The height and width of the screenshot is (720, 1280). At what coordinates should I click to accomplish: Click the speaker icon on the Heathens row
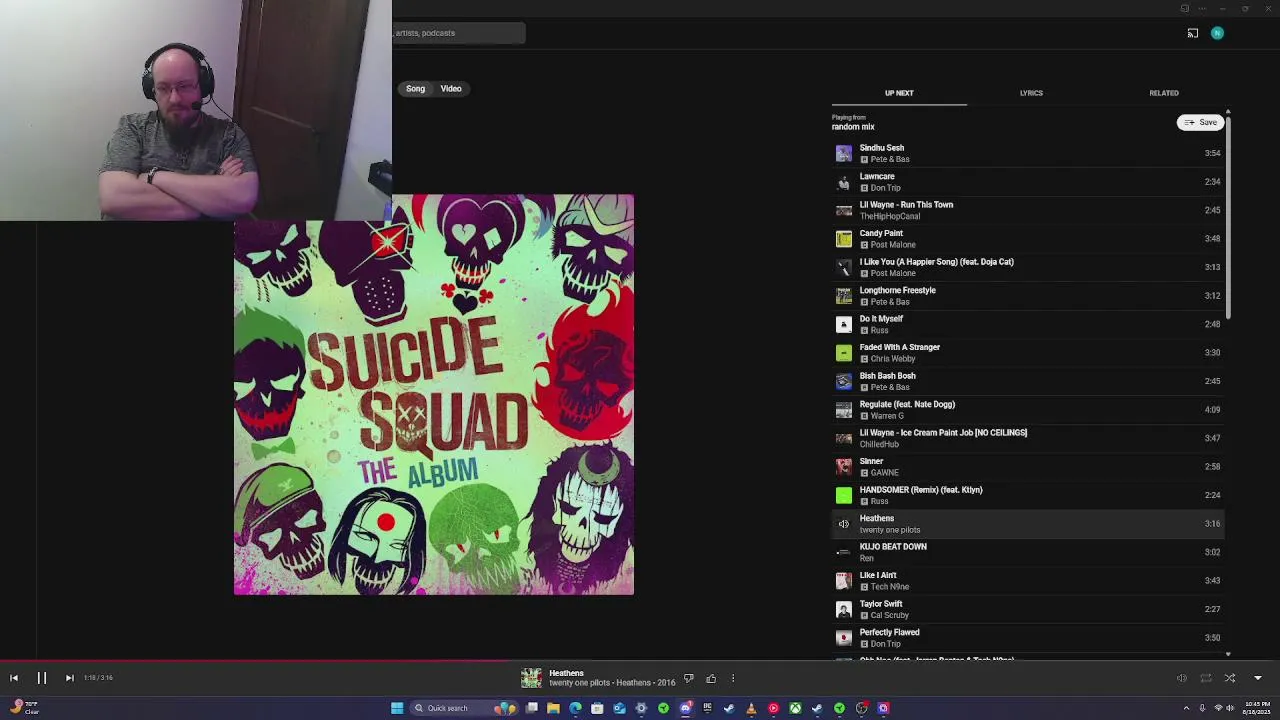pos(844,524)
